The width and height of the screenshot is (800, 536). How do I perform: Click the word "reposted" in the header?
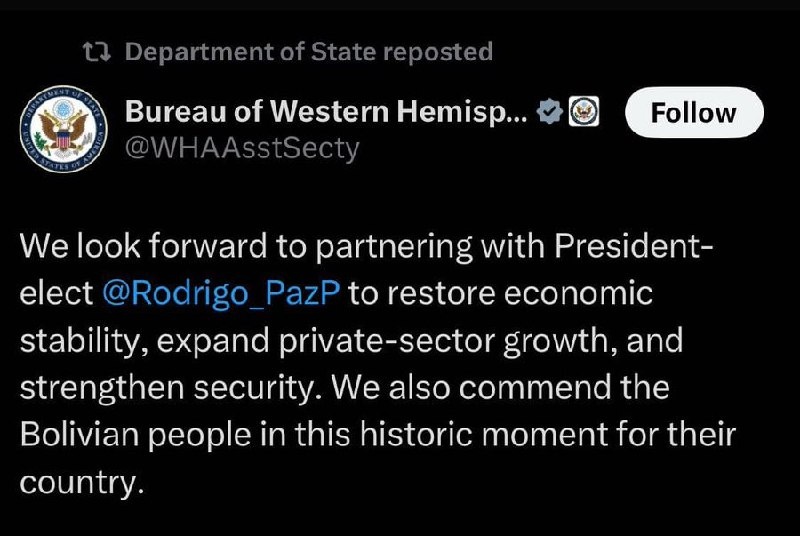point(437,52)
